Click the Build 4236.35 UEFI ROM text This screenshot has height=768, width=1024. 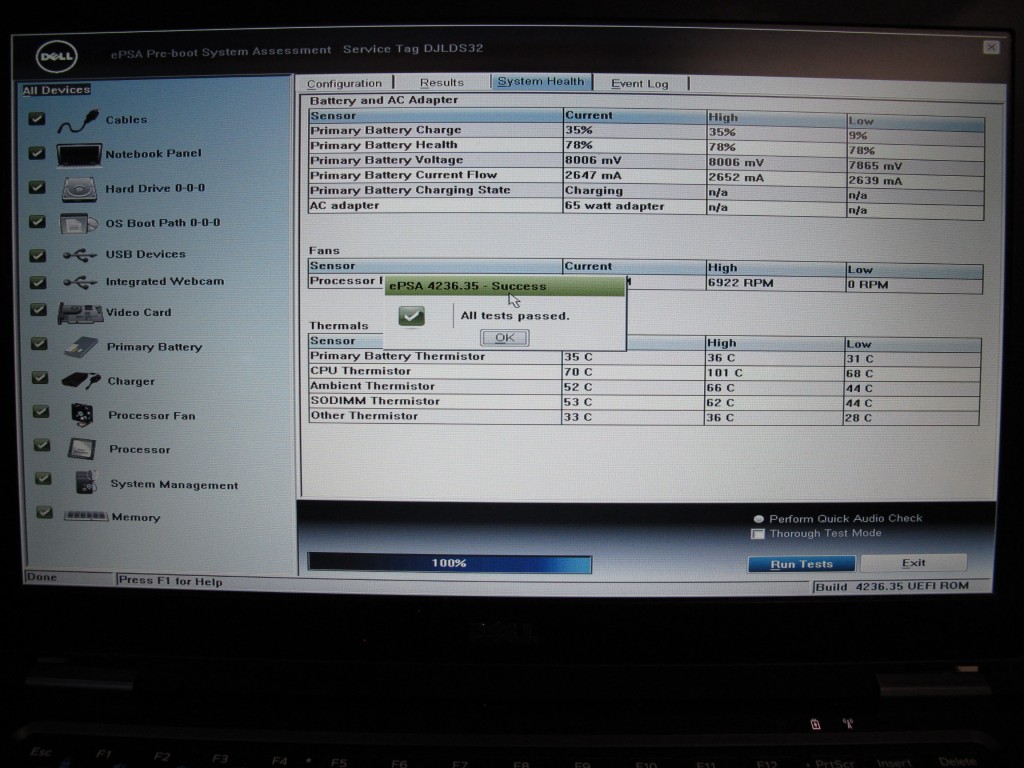coord(892,586)
